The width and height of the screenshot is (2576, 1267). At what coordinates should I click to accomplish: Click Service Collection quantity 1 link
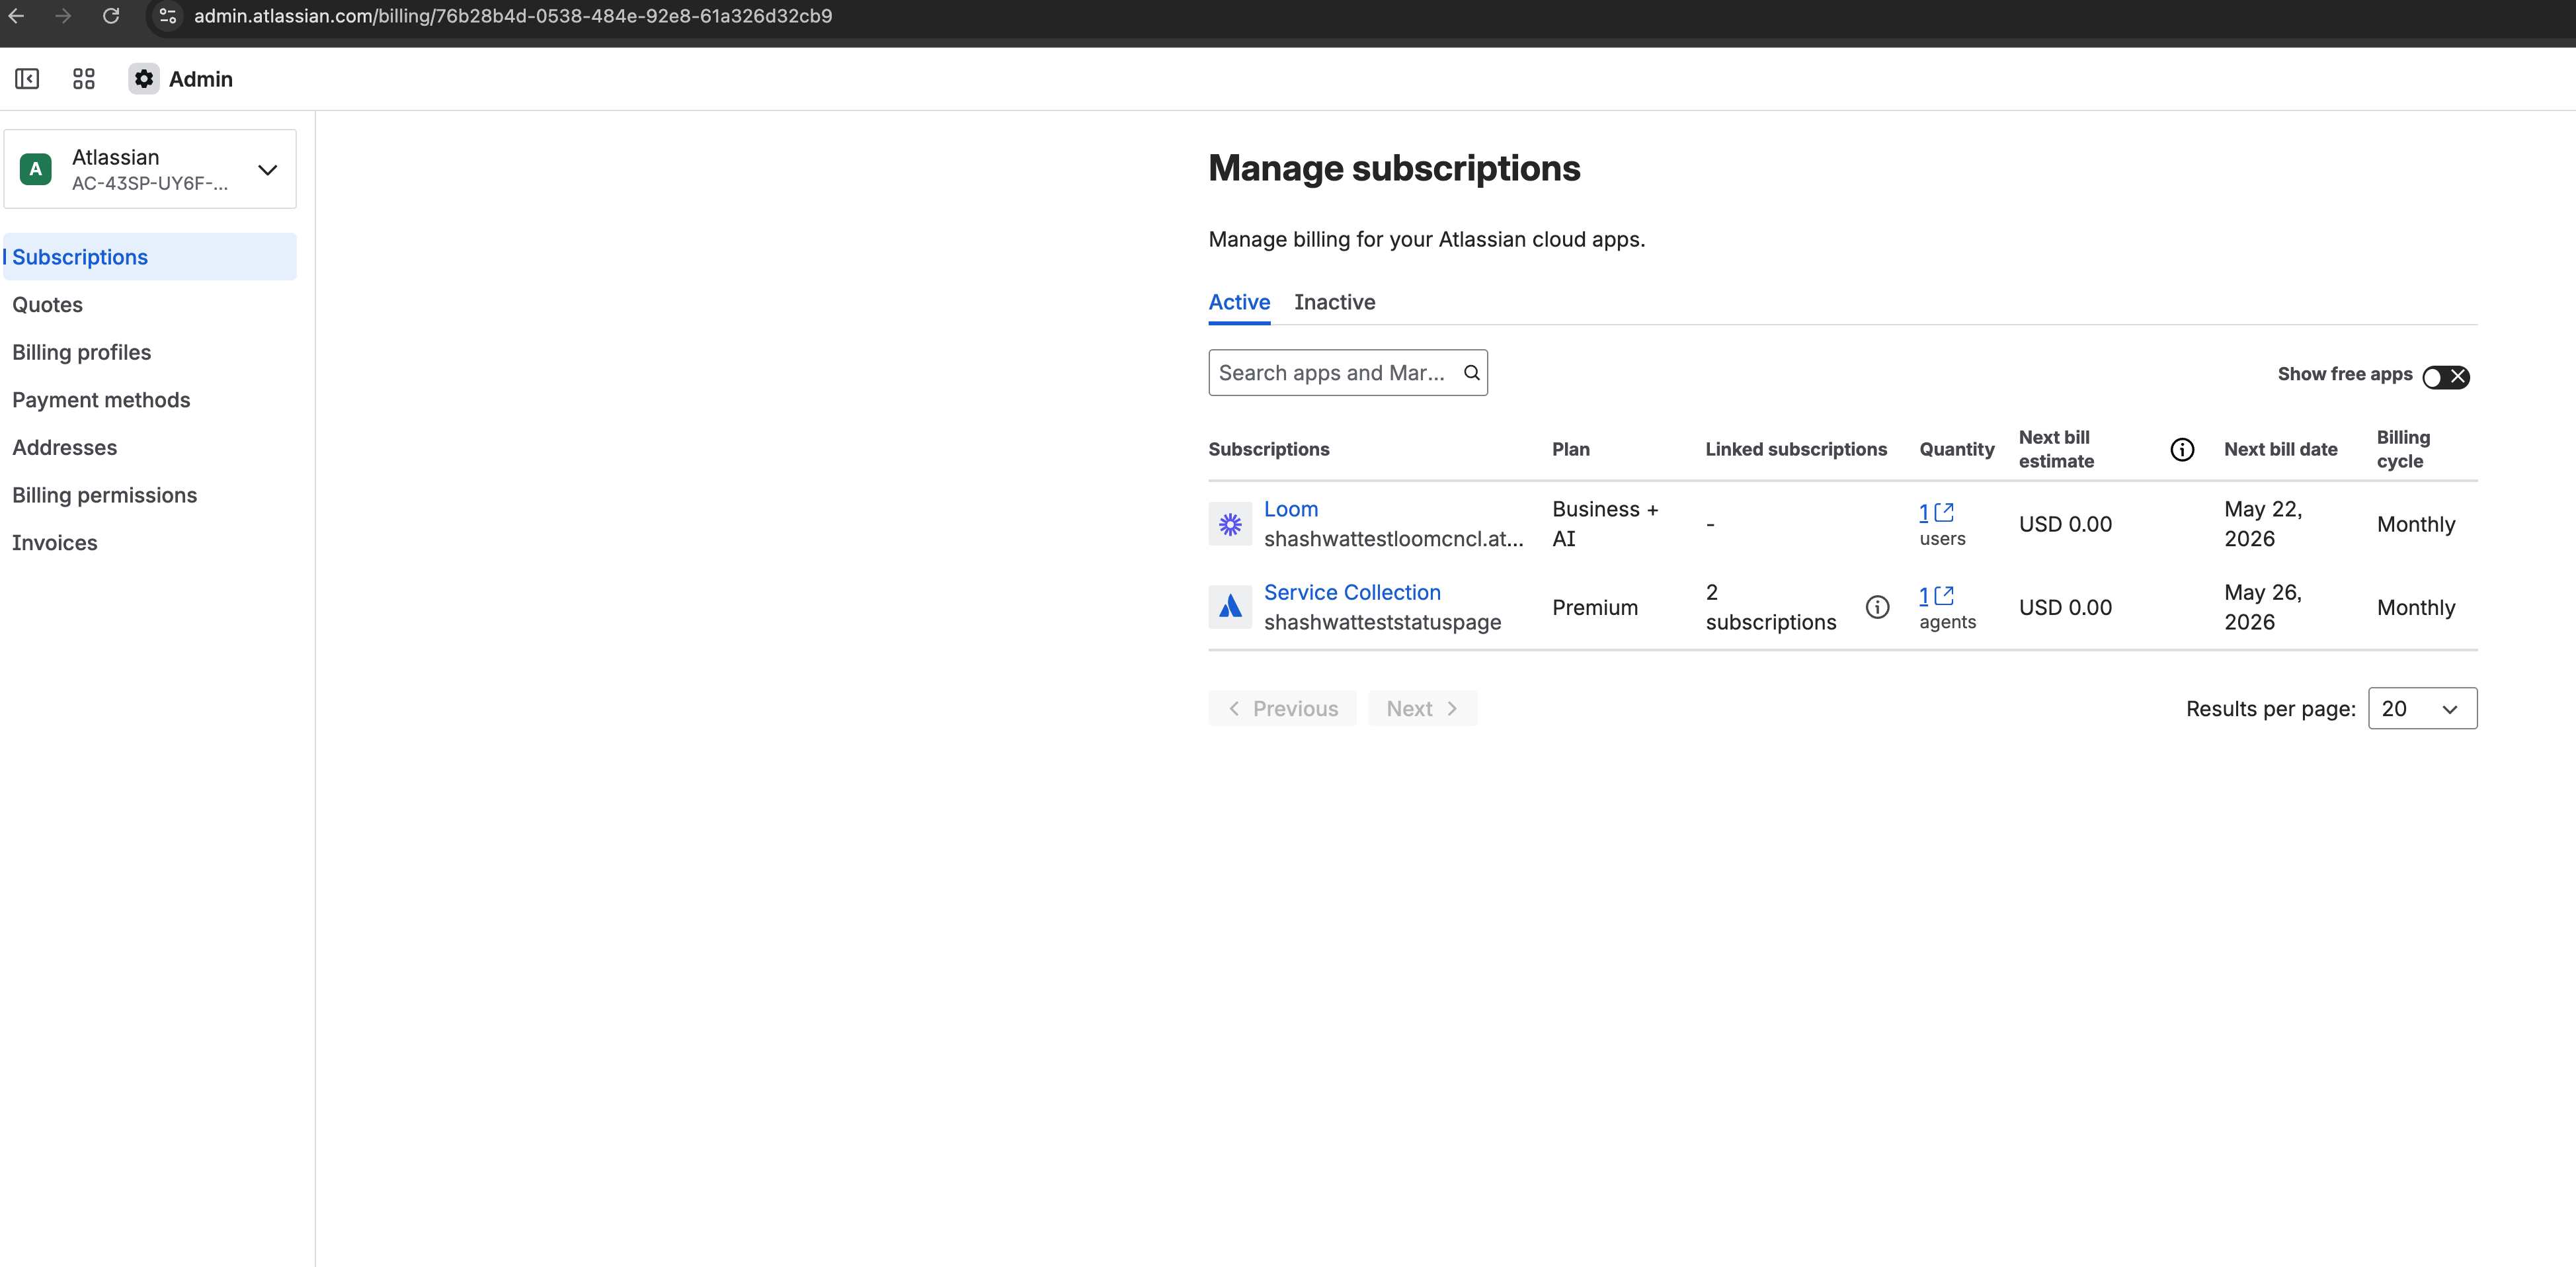point(1924,596)
